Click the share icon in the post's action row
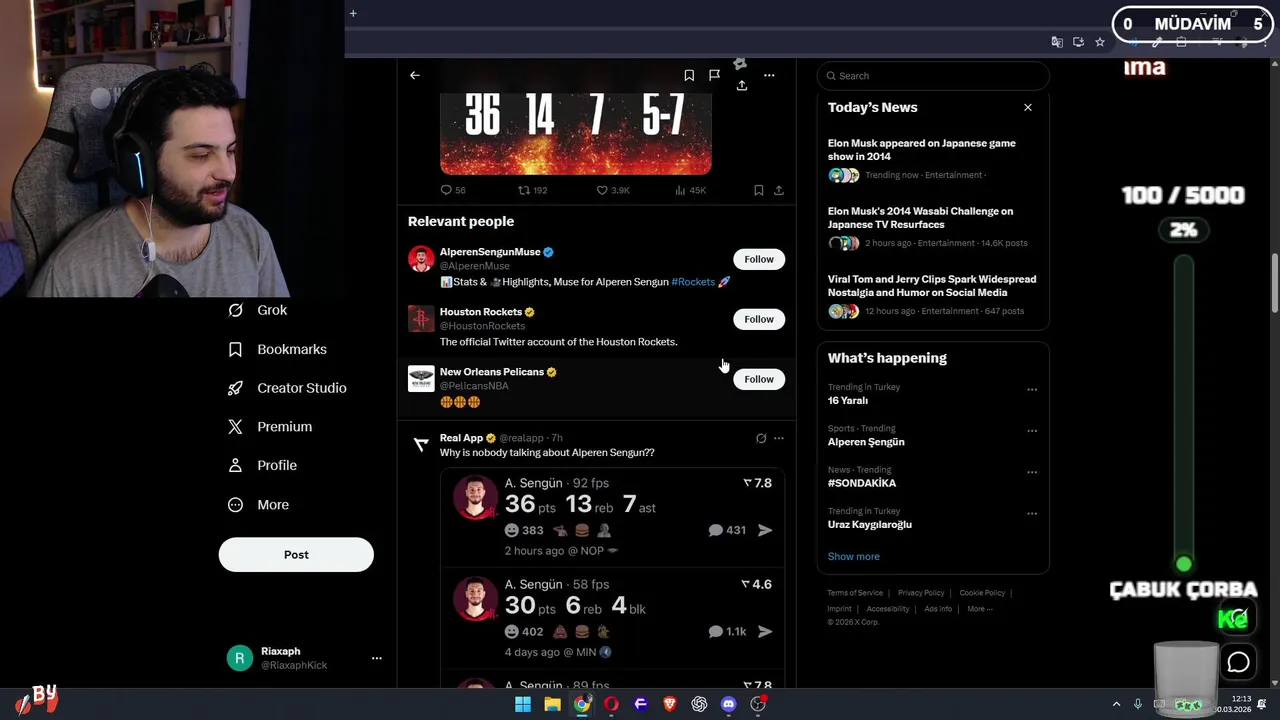Viewport: 1280px width, 720px height. (x=779, y=190)
